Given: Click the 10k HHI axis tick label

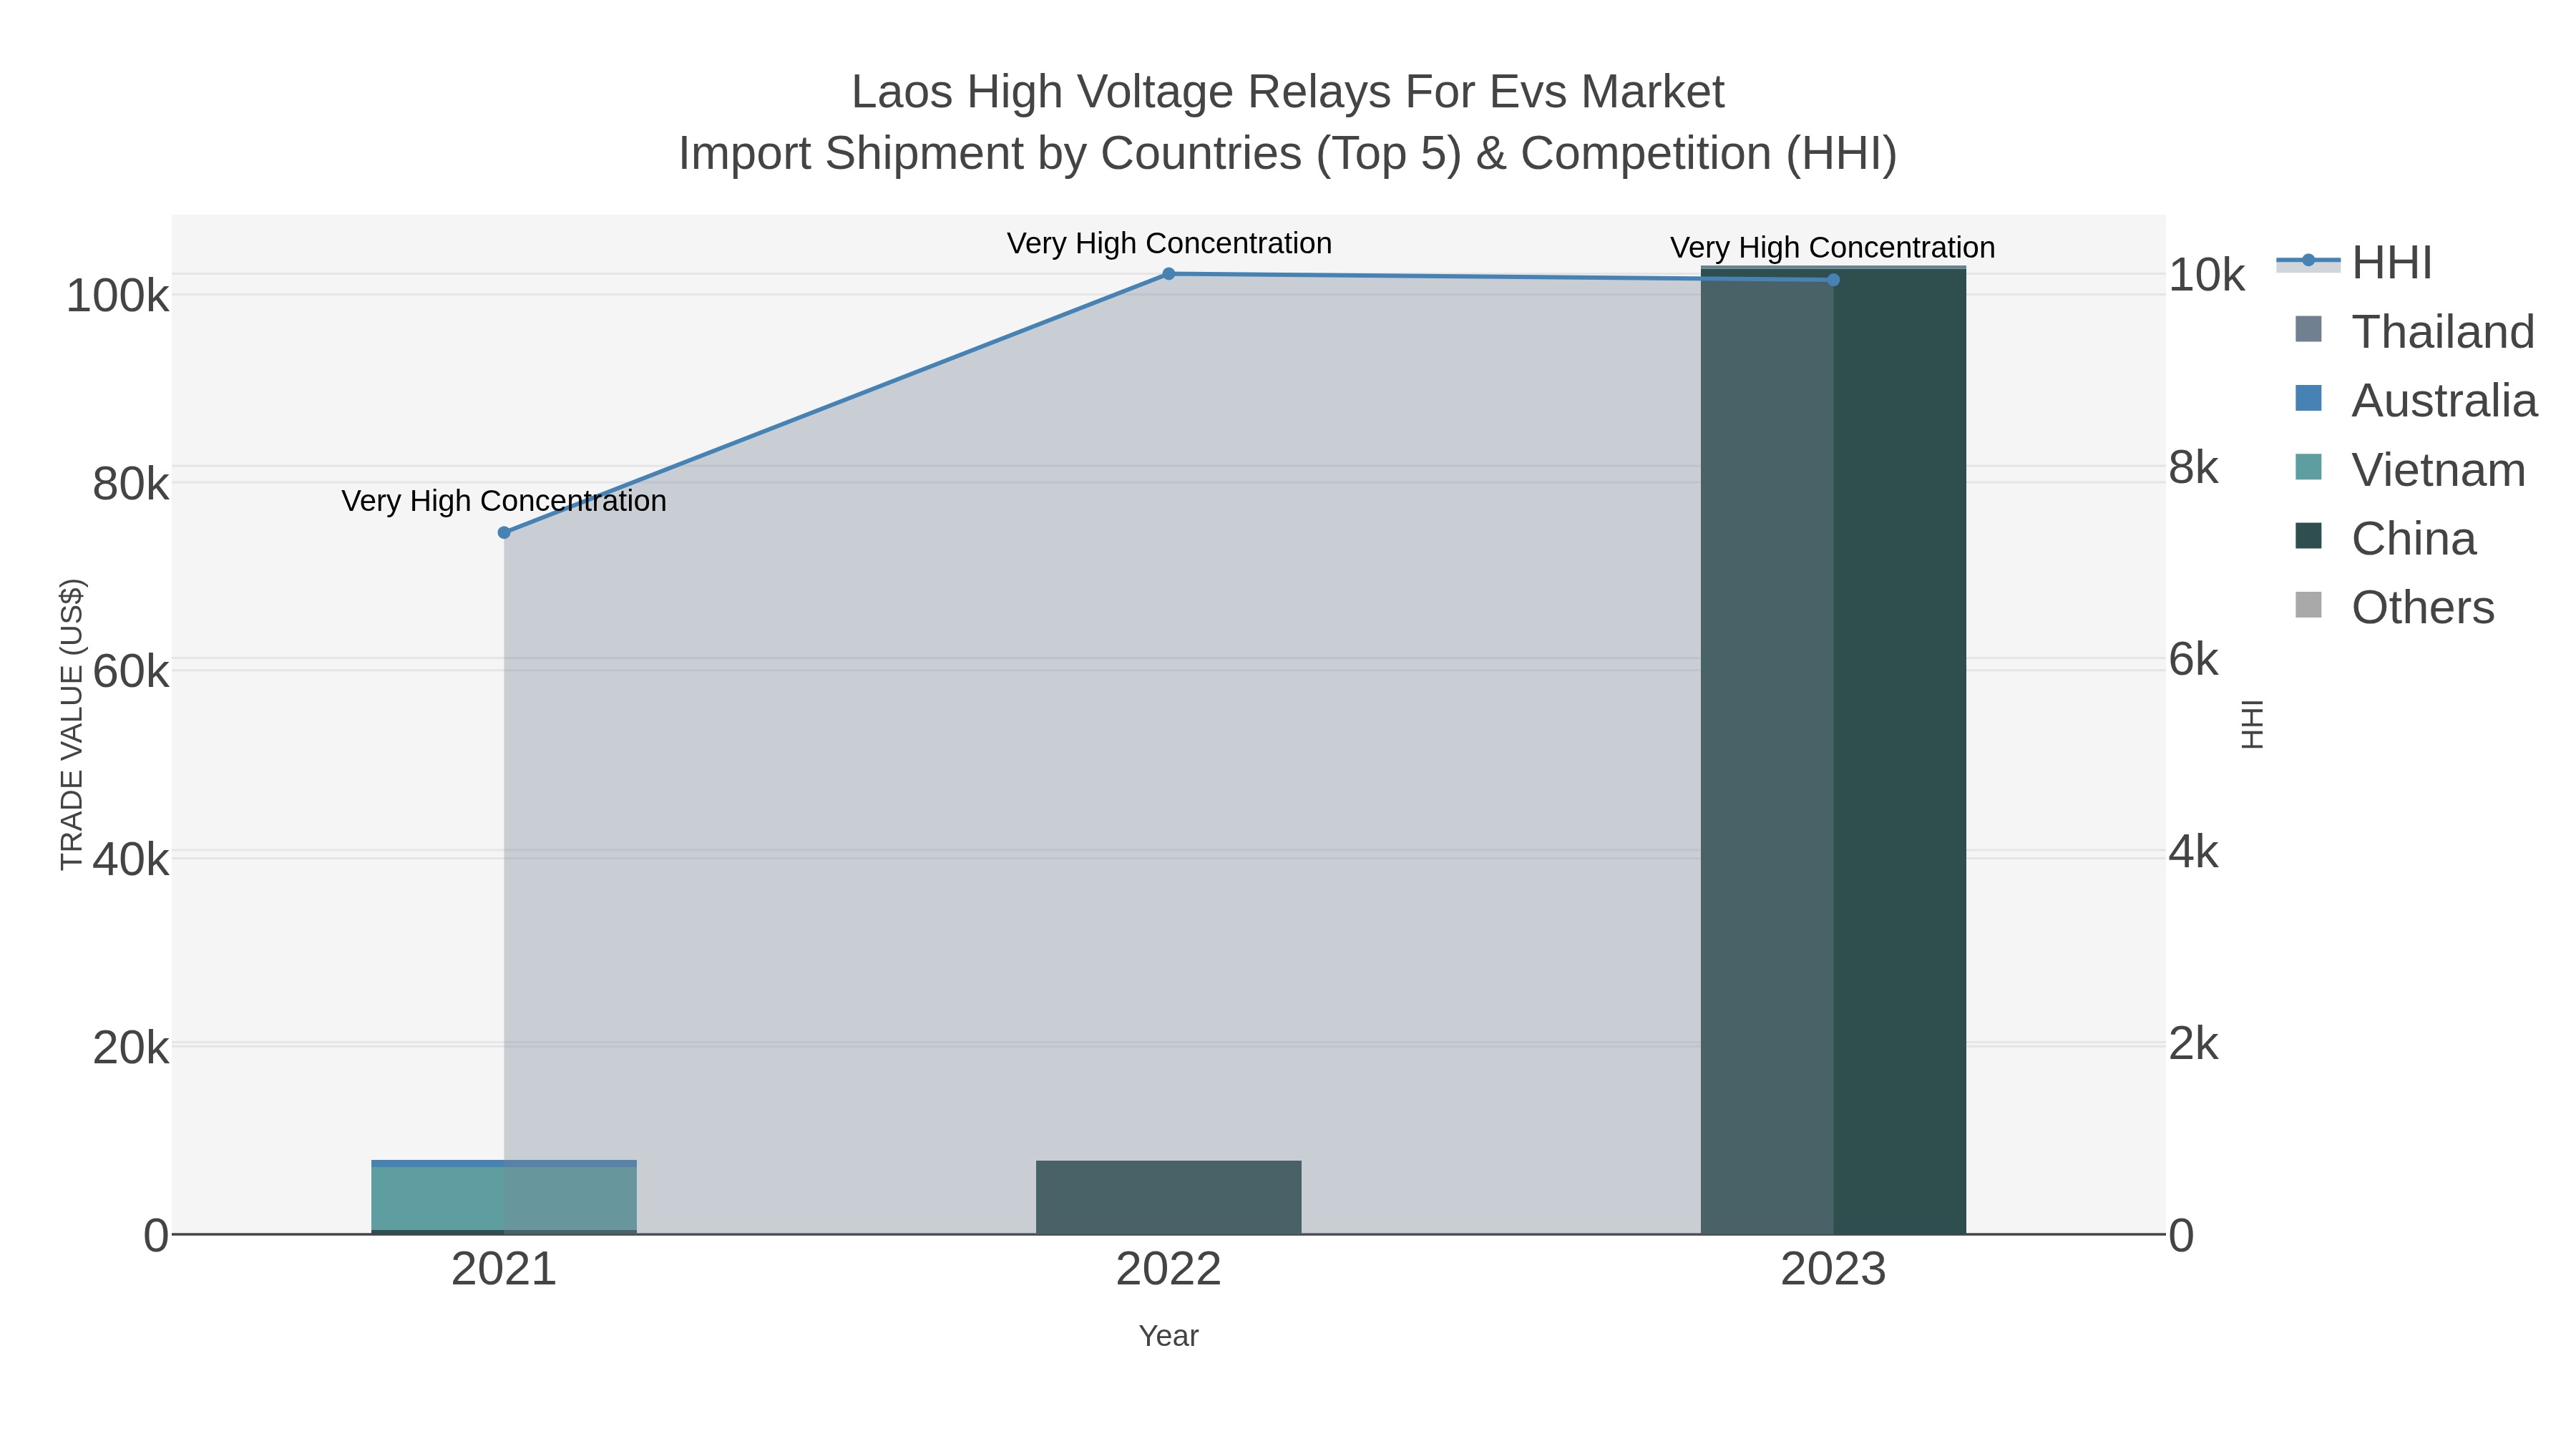Looking at the screenshot, I should point(2206,275).
